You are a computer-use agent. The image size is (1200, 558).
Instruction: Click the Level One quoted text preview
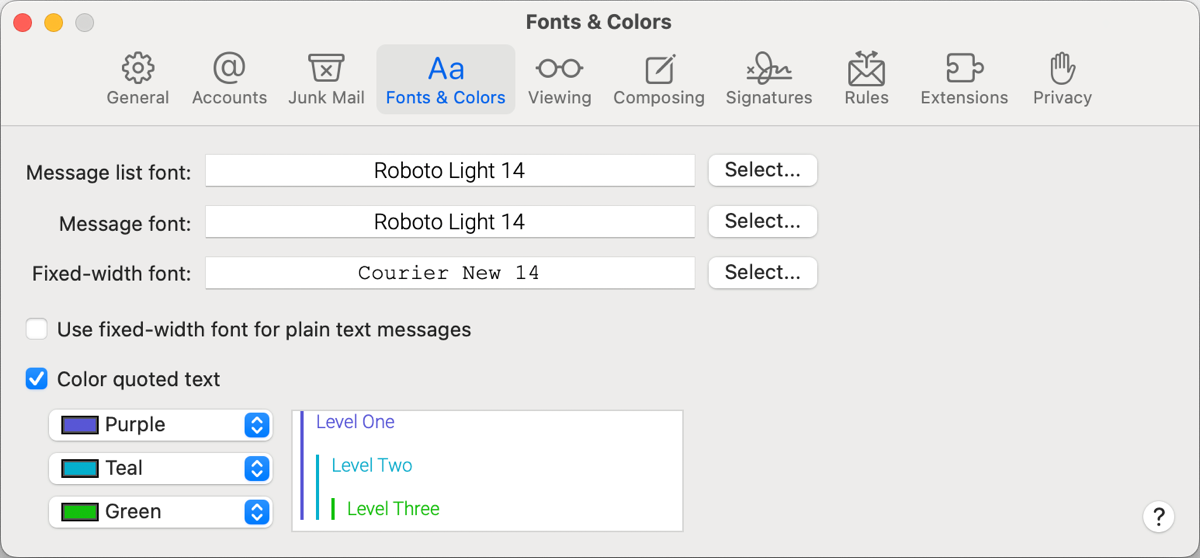[355, 422]
